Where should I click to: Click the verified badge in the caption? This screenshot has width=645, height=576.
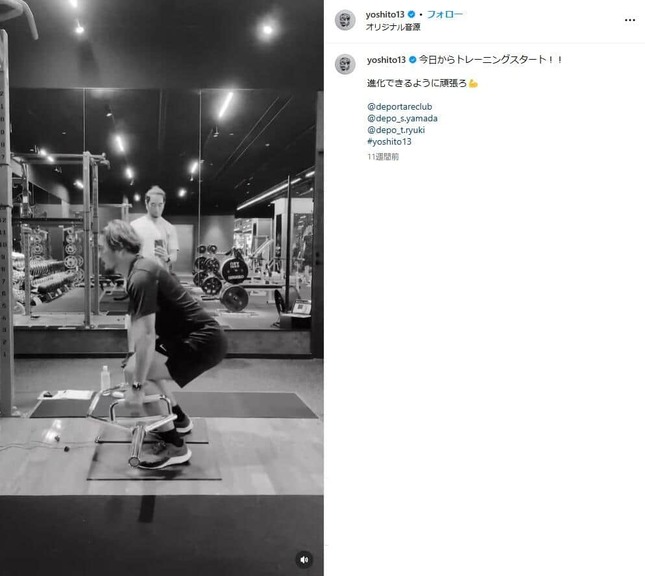pos(413,60)
